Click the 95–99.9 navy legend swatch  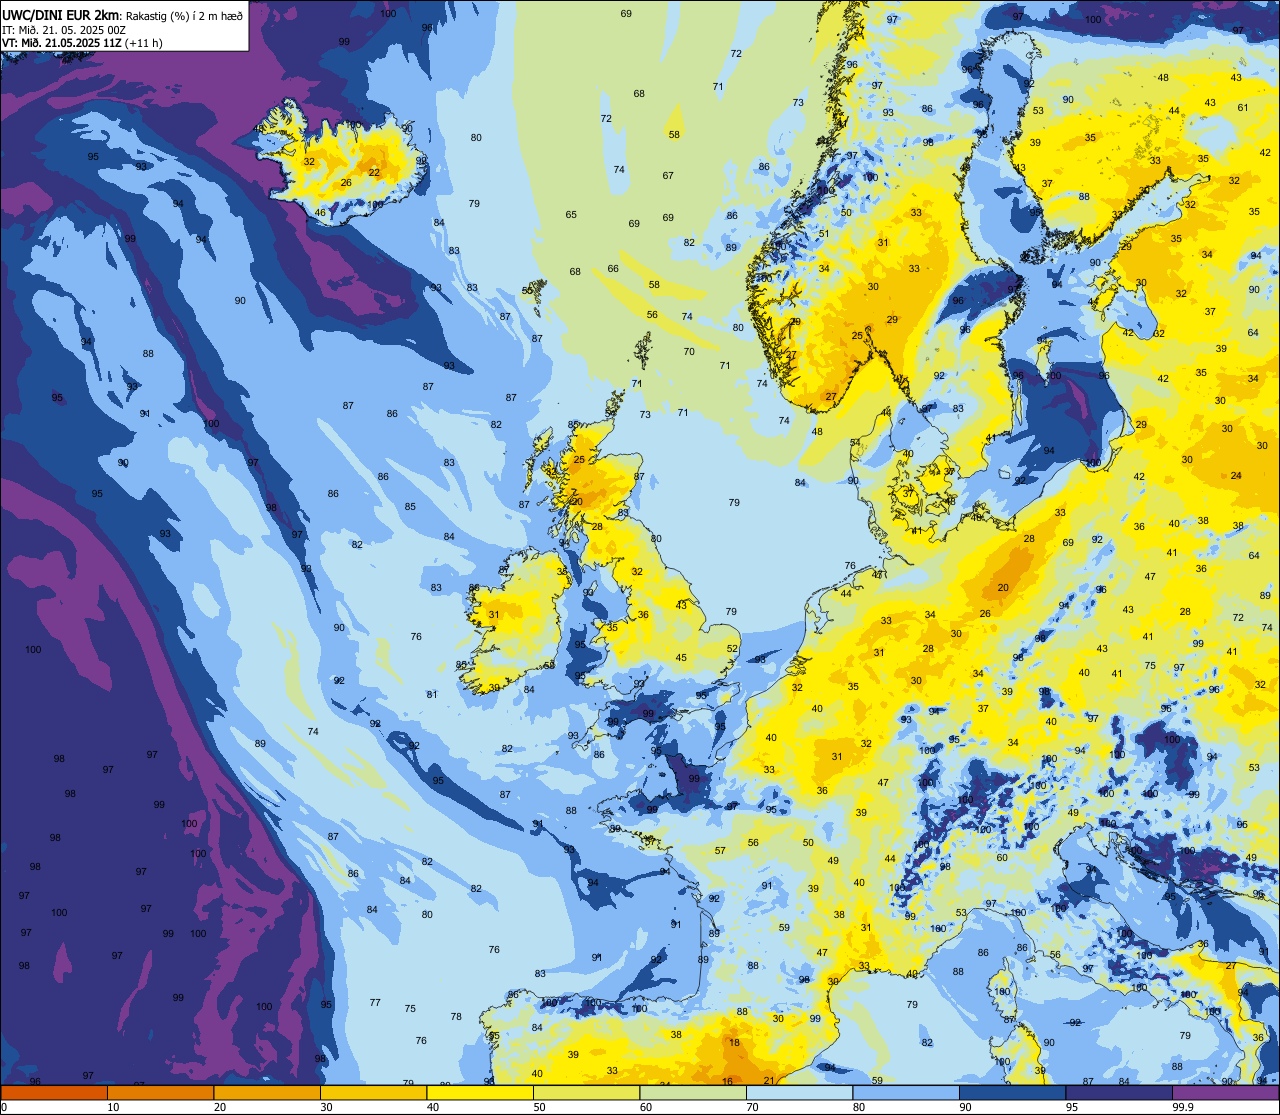point(1119,1092)
